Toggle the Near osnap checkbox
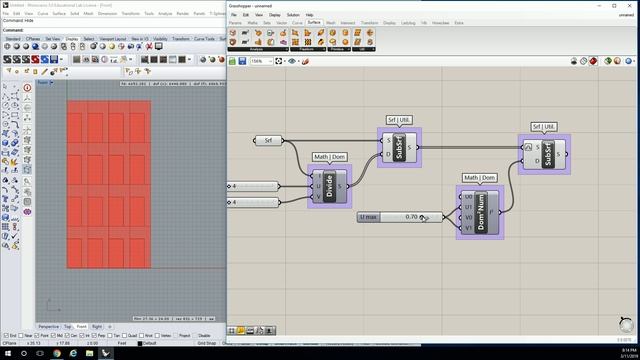This screenshot has height=360, width=640. click(x=21, y=336)
